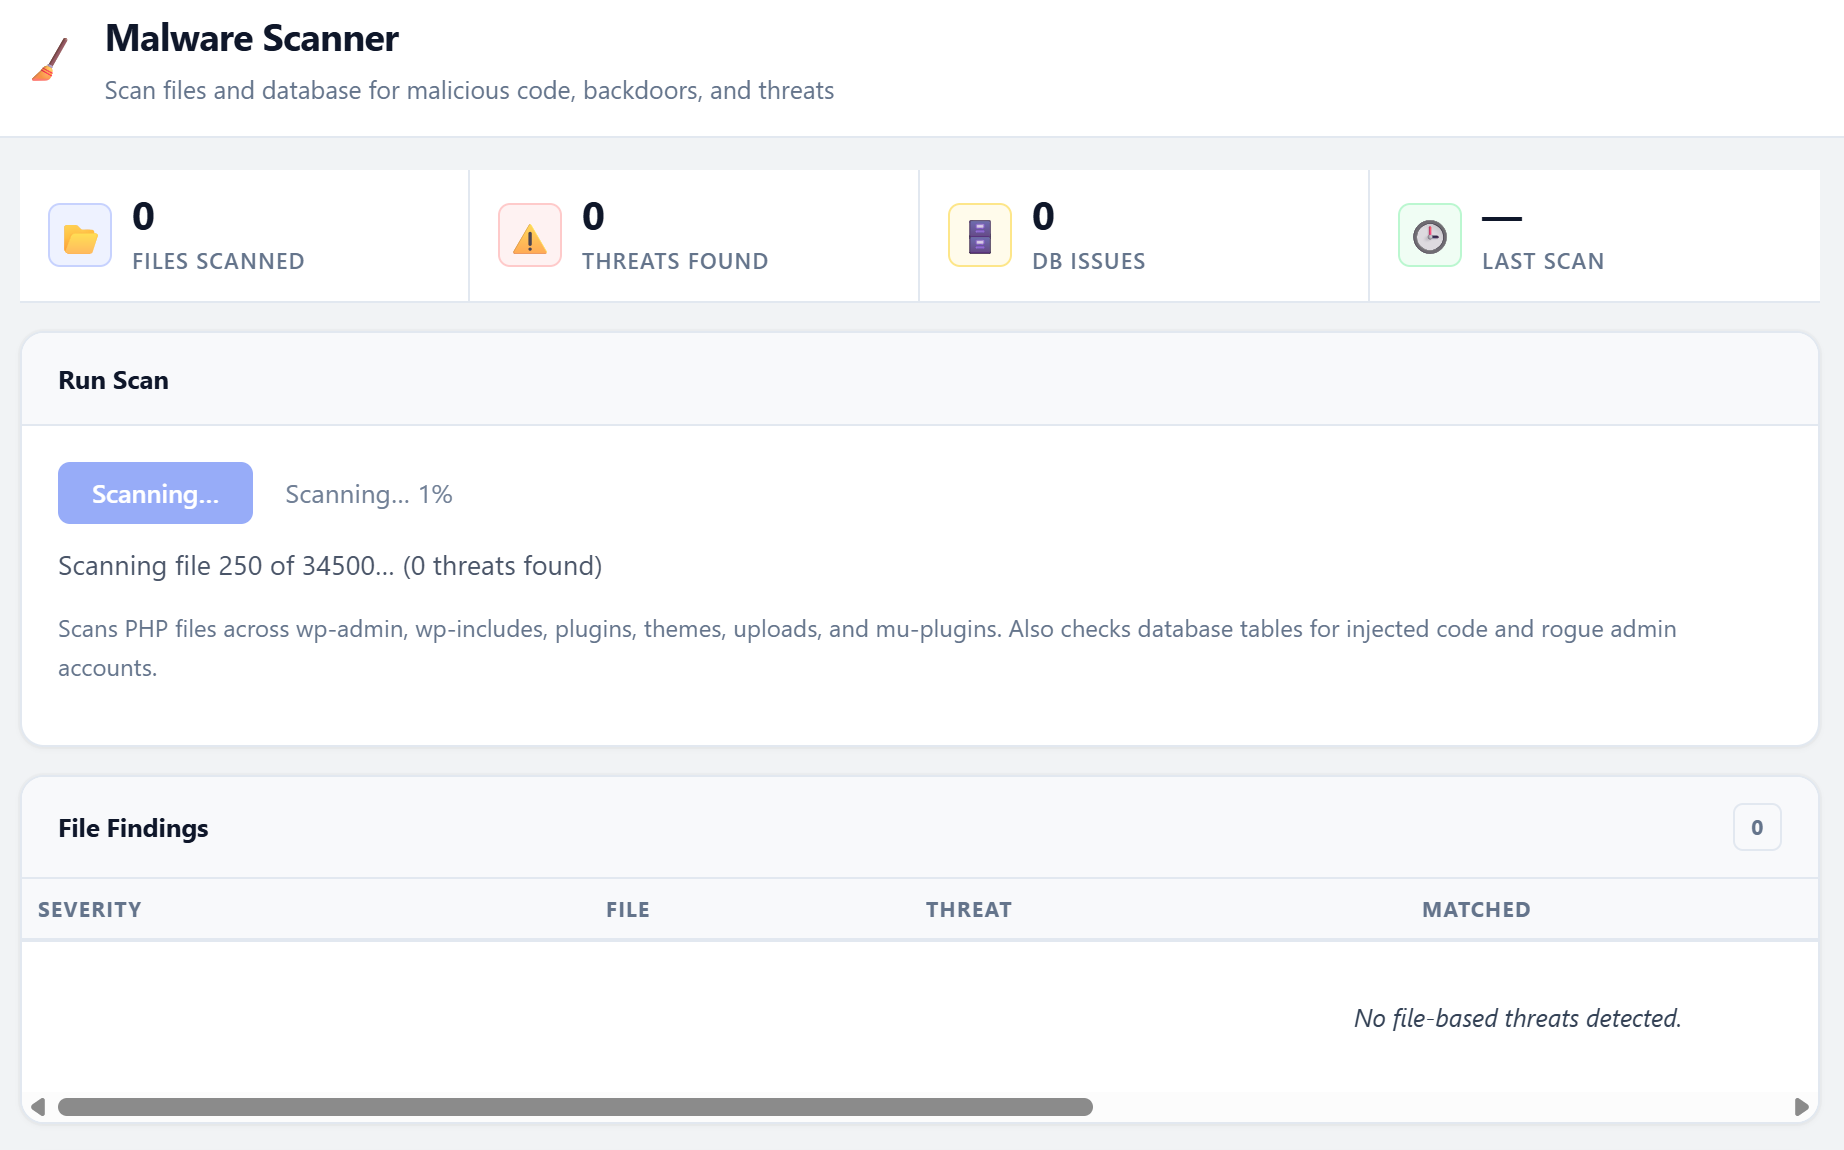Click the clock icon next to Last Scan
Screen dimensions: 1844x1150
click(1429, 236)
